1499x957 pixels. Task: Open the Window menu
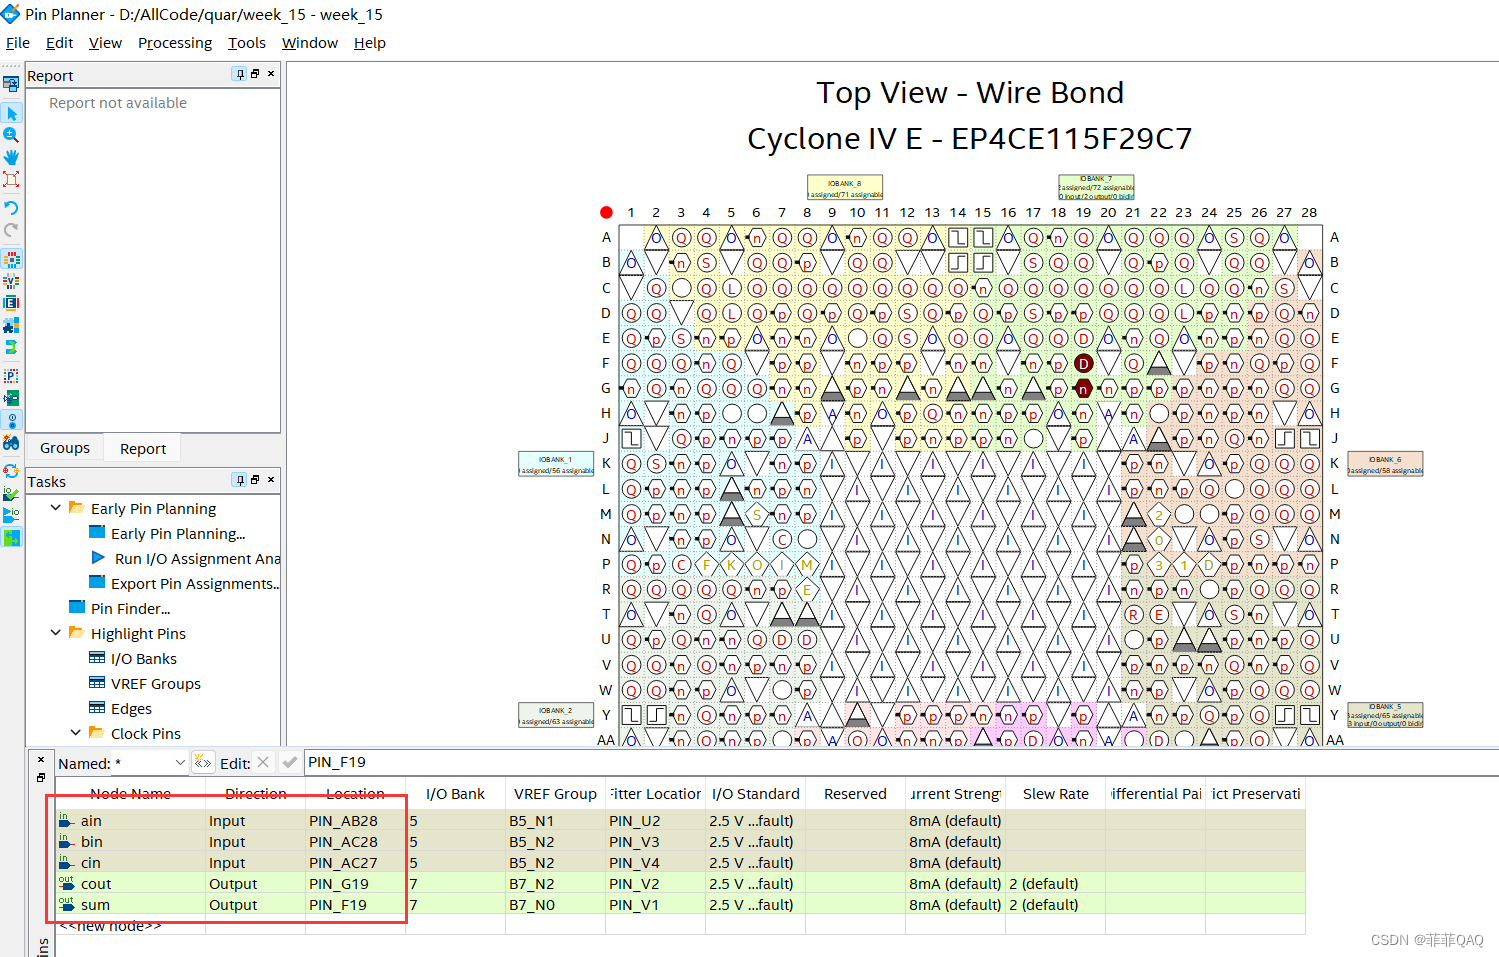point(310,43)
